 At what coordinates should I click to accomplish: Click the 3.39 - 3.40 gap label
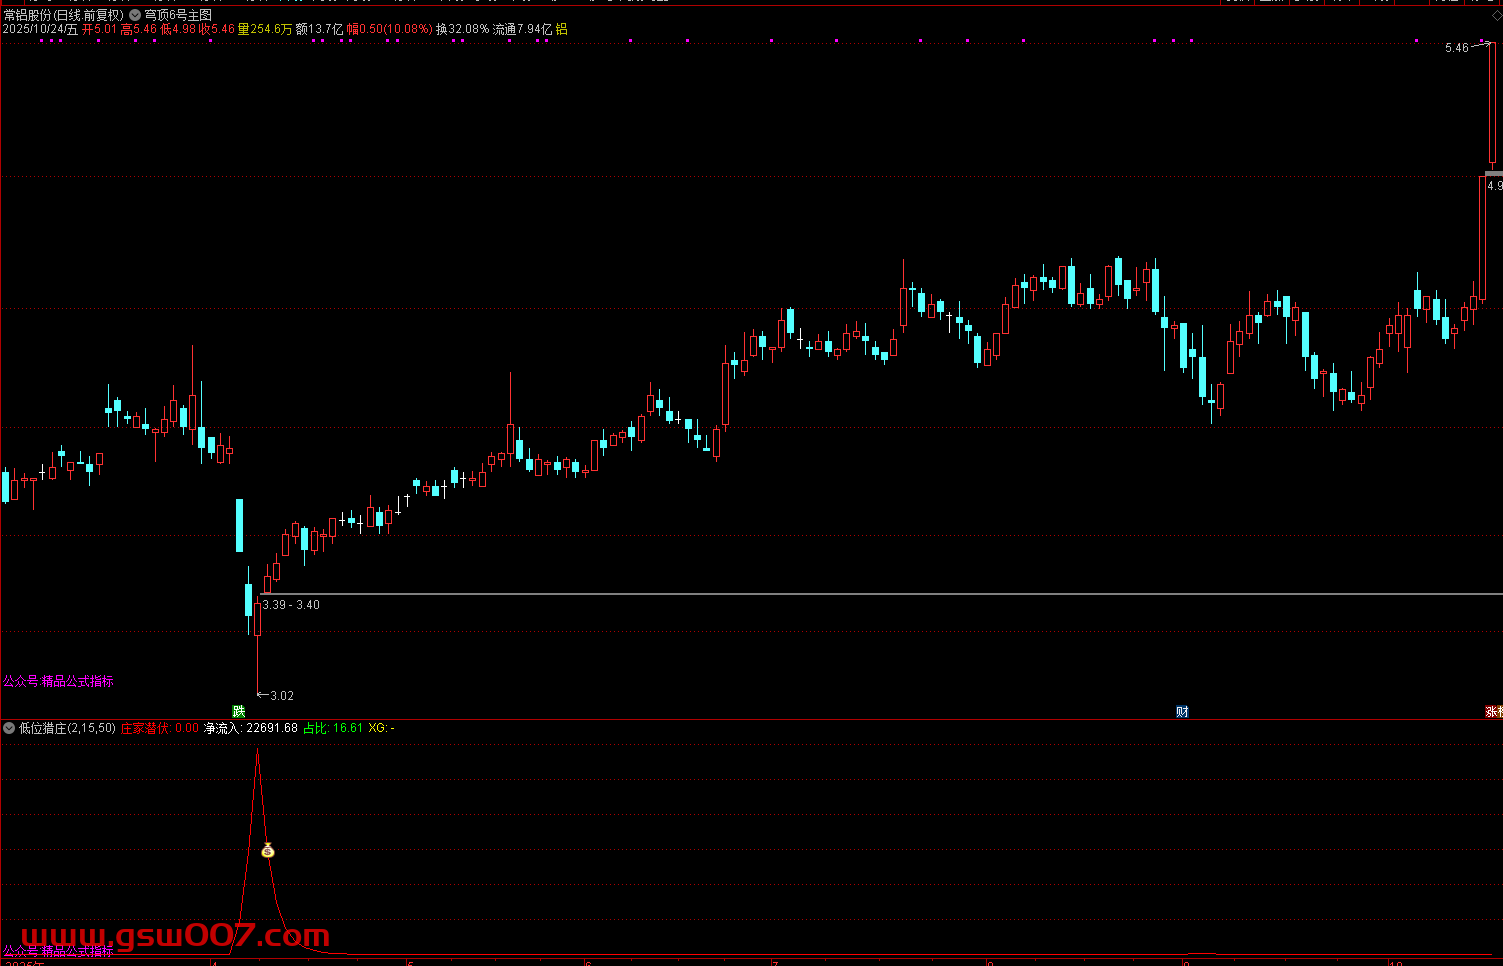pos(291,605)
